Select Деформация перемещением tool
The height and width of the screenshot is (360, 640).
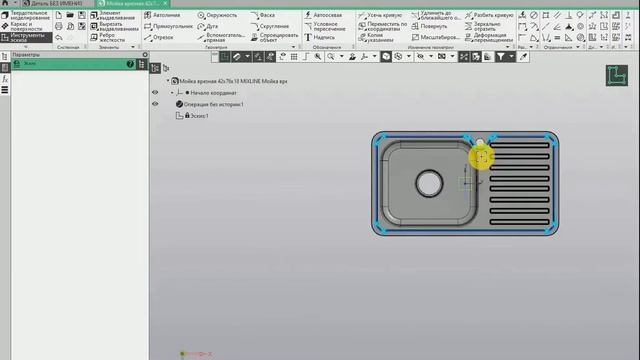click(x=489, y=37)
